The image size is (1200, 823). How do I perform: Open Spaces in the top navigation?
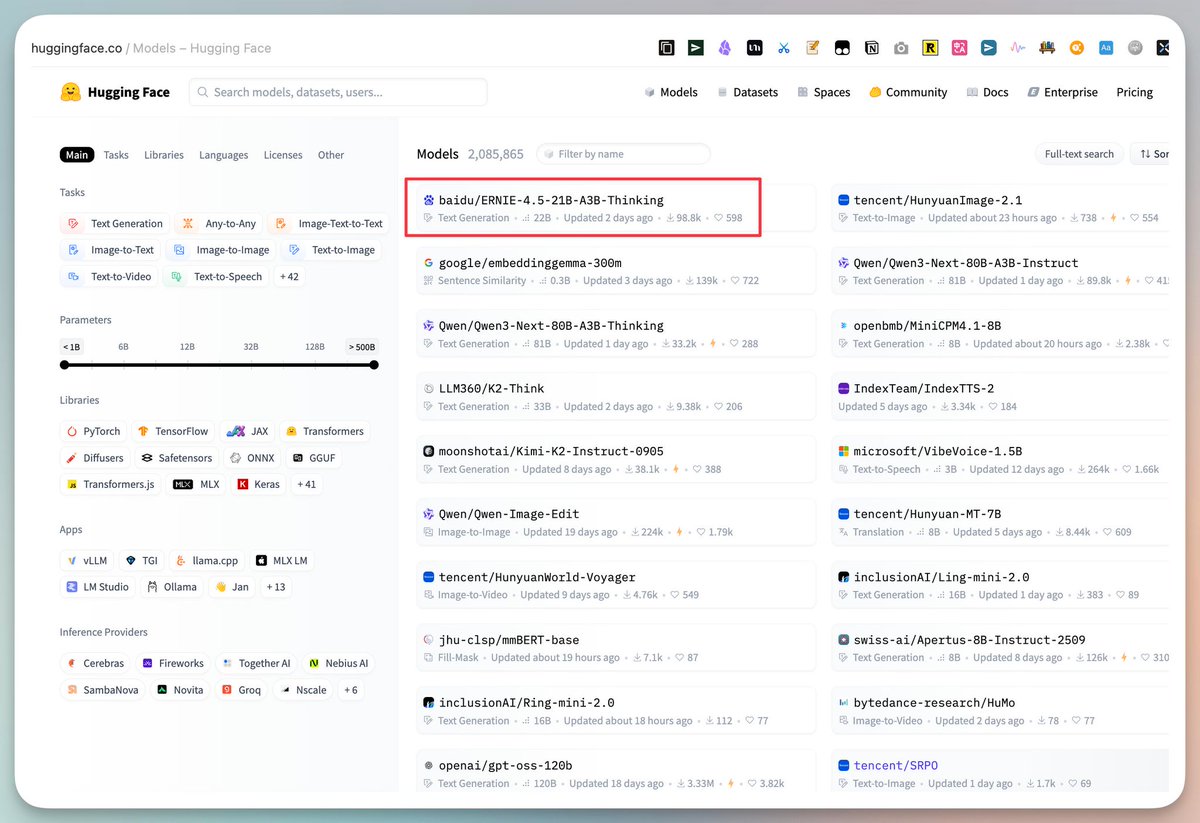(x=823, y=92)
